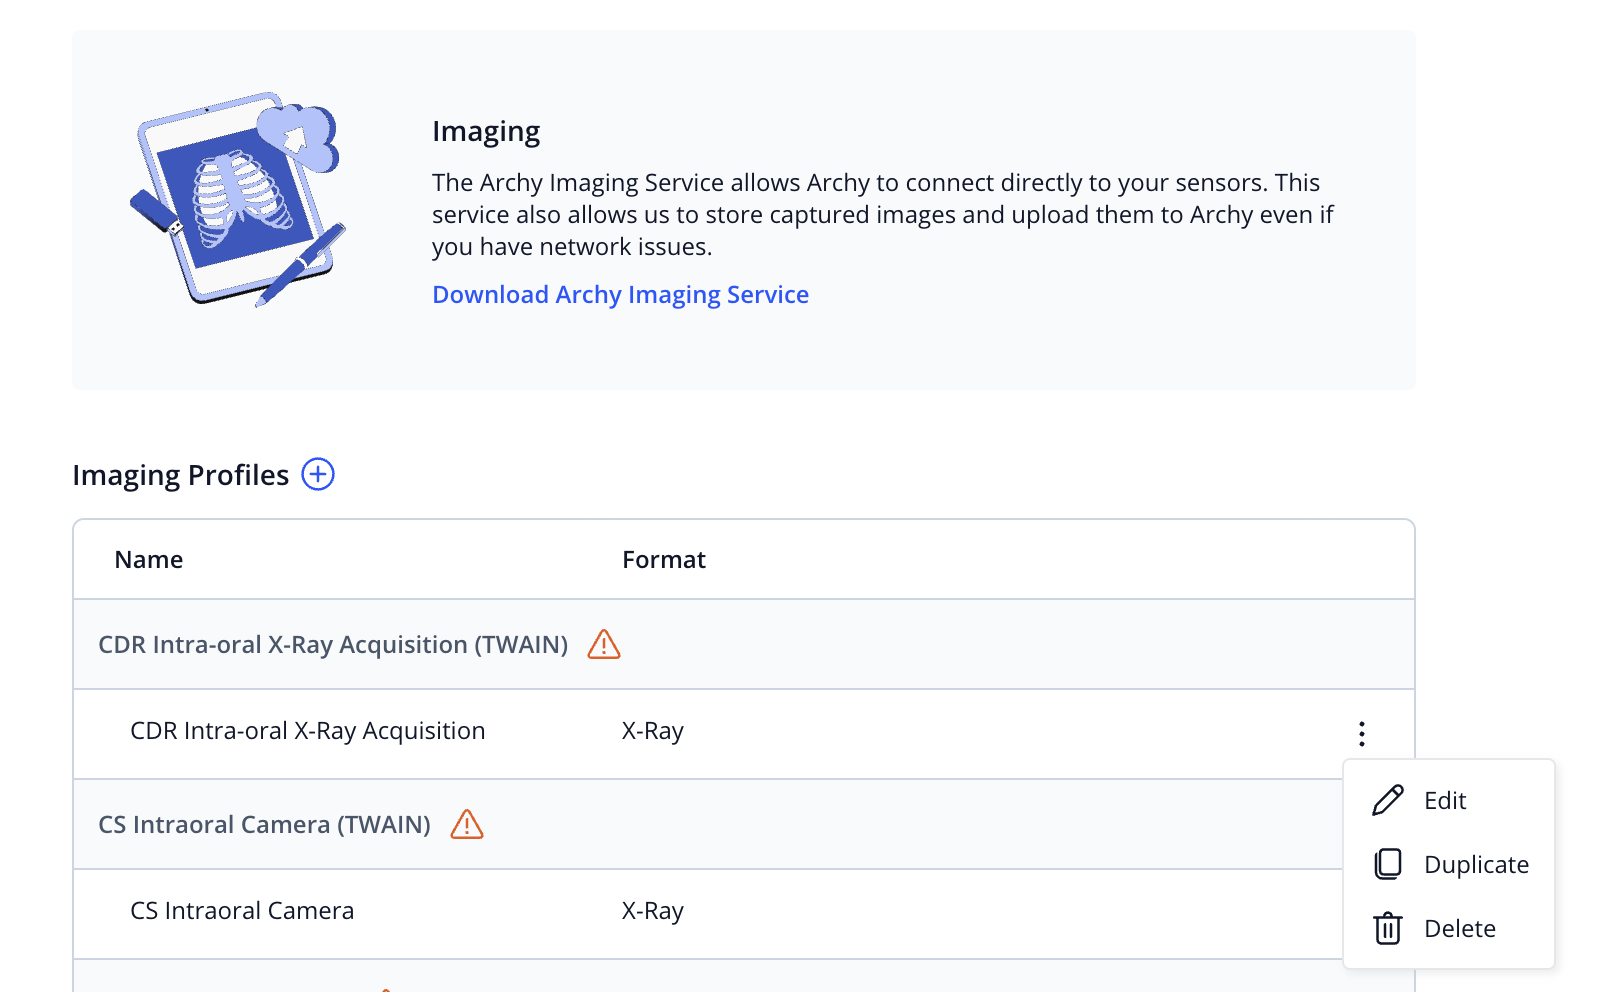The height and width of the screenshot is (992, 1608).
Task: Click the Imaging X-ray tablet illustration
Action: tap(238, 199)
